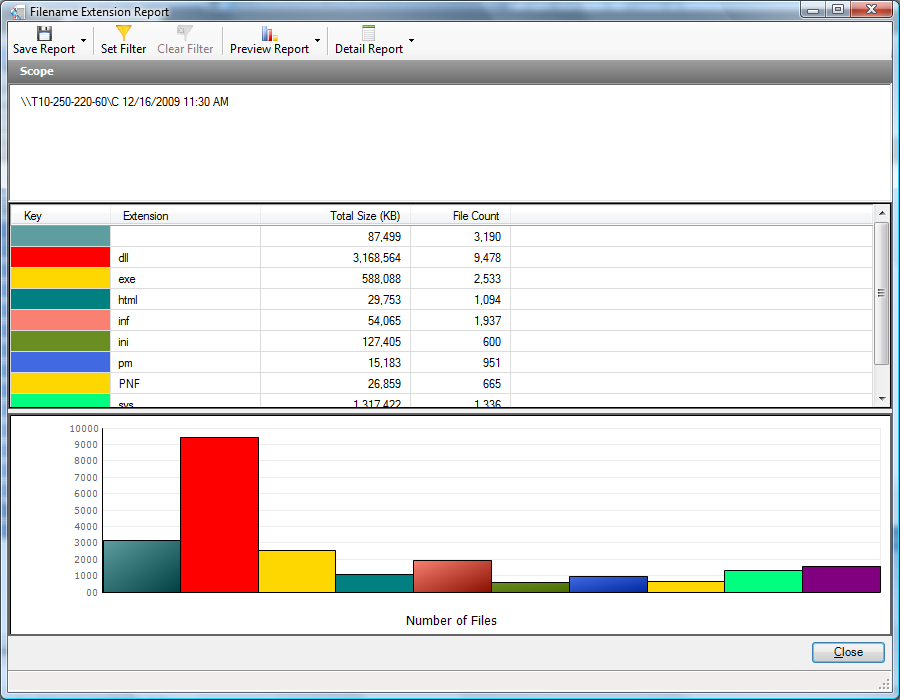The image size is (900, 700).
Task: Click the Detail Report label
Action: [368, 49]
